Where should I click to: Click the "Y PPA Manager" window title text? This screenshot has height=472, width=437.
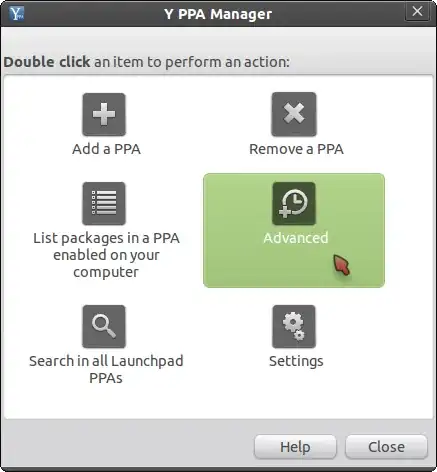pyautogui.click(x=218, y=14)
